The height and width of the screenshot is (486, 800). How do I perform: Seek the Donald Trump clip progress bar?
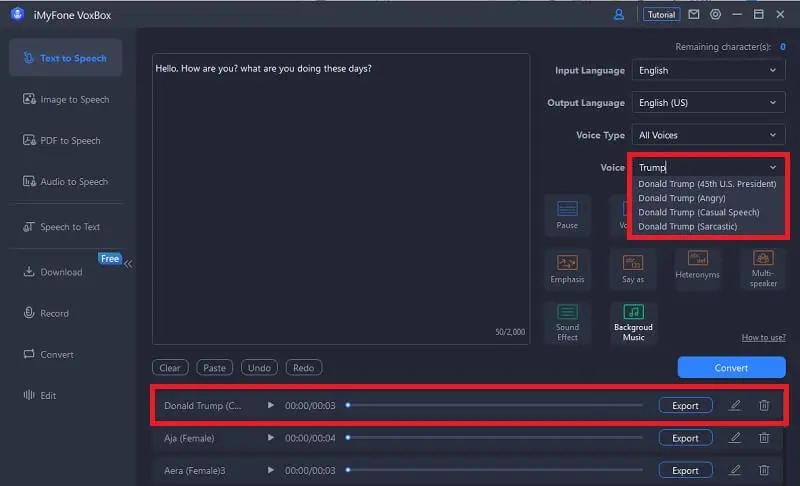point(494,405)
